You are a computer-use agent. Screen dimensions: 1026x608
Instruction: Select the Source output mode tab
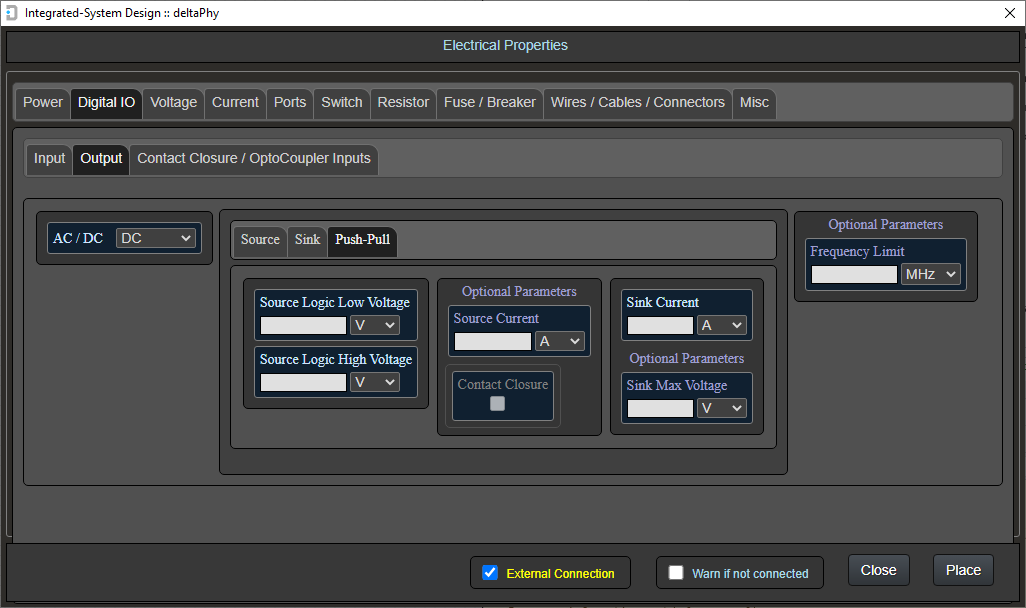[x=260, y=239]
